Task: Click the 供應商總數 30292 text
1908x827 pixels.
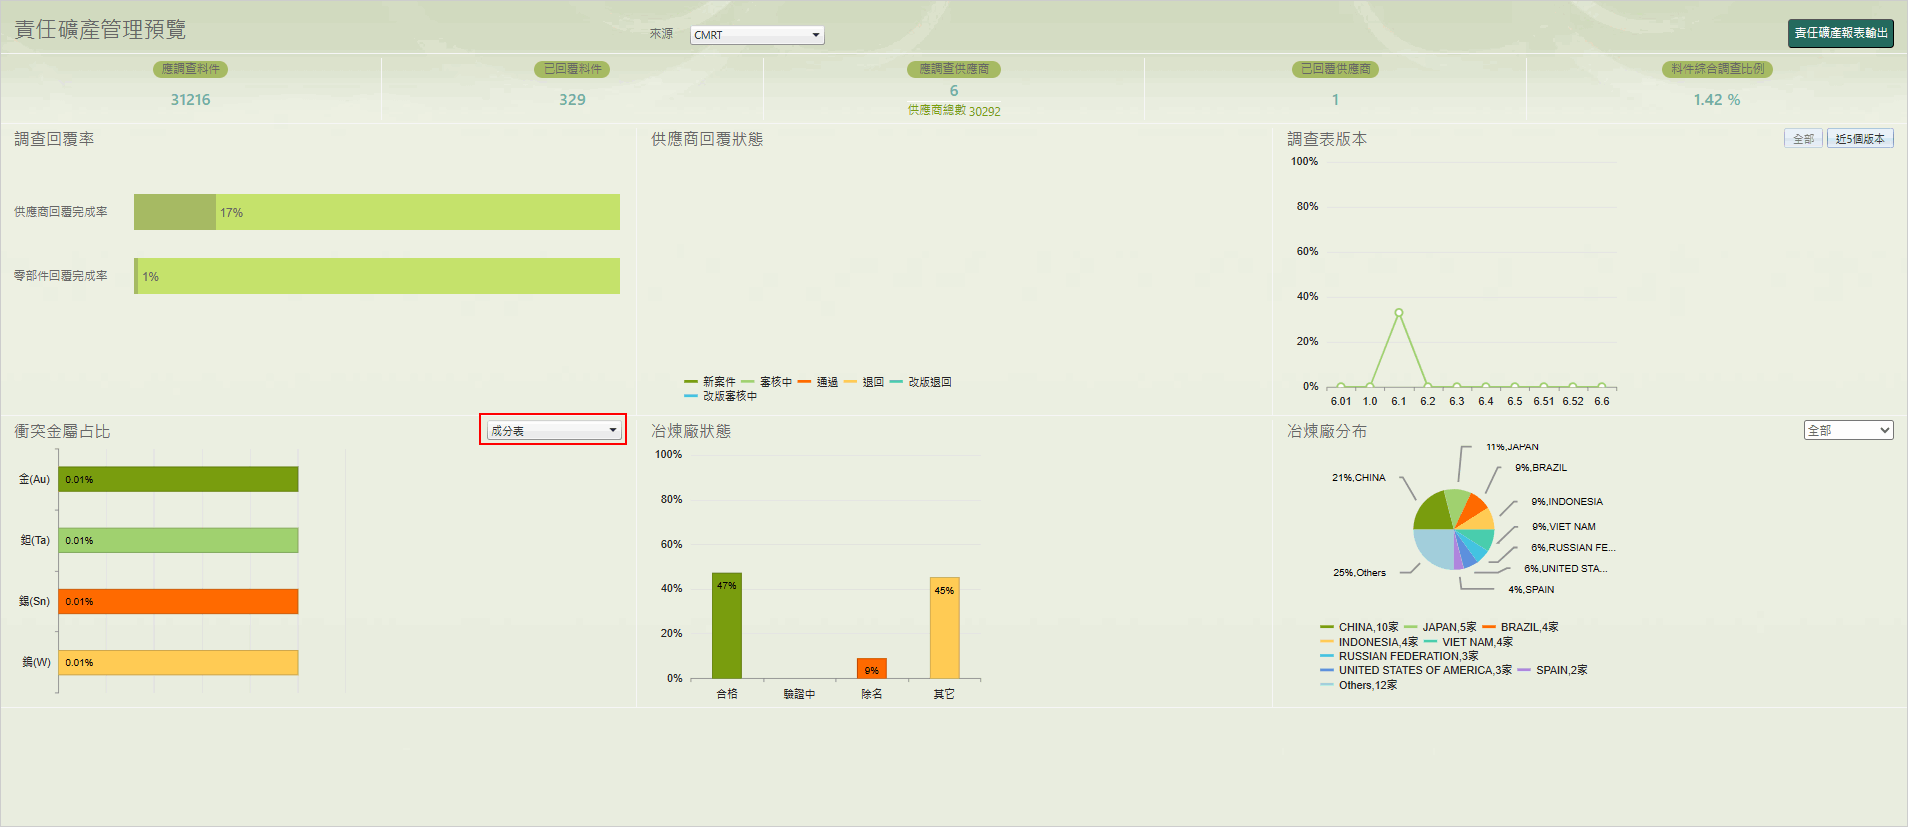Action: (954, 111)
